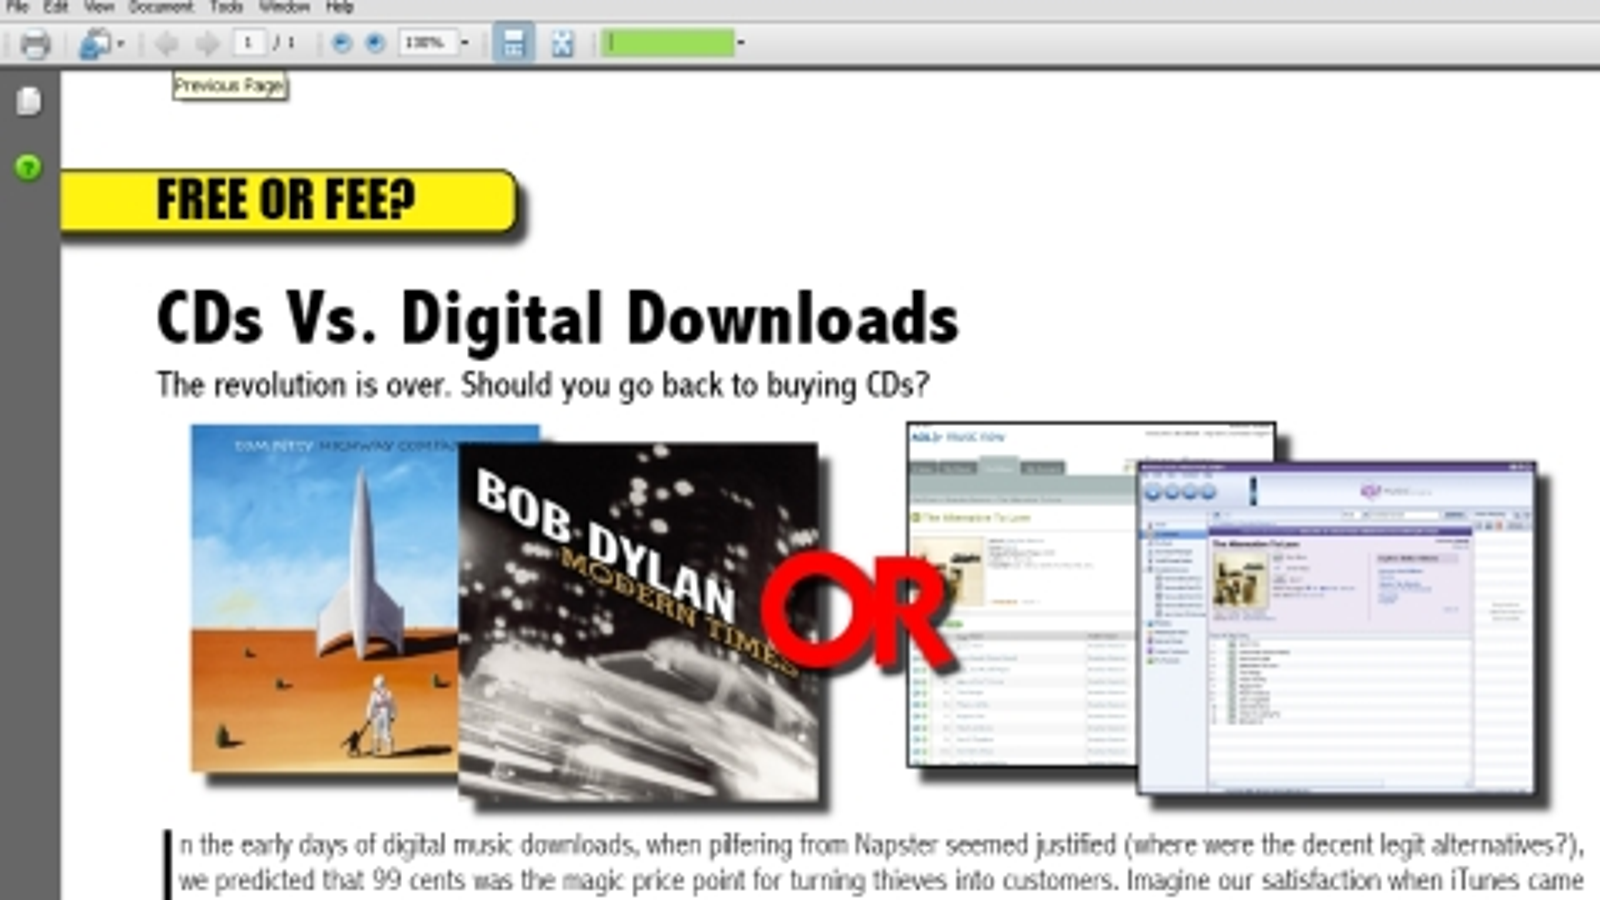Open the find box dropdown arrow
This screenshot has width=1600, height=900.
[x=741, y=42]
